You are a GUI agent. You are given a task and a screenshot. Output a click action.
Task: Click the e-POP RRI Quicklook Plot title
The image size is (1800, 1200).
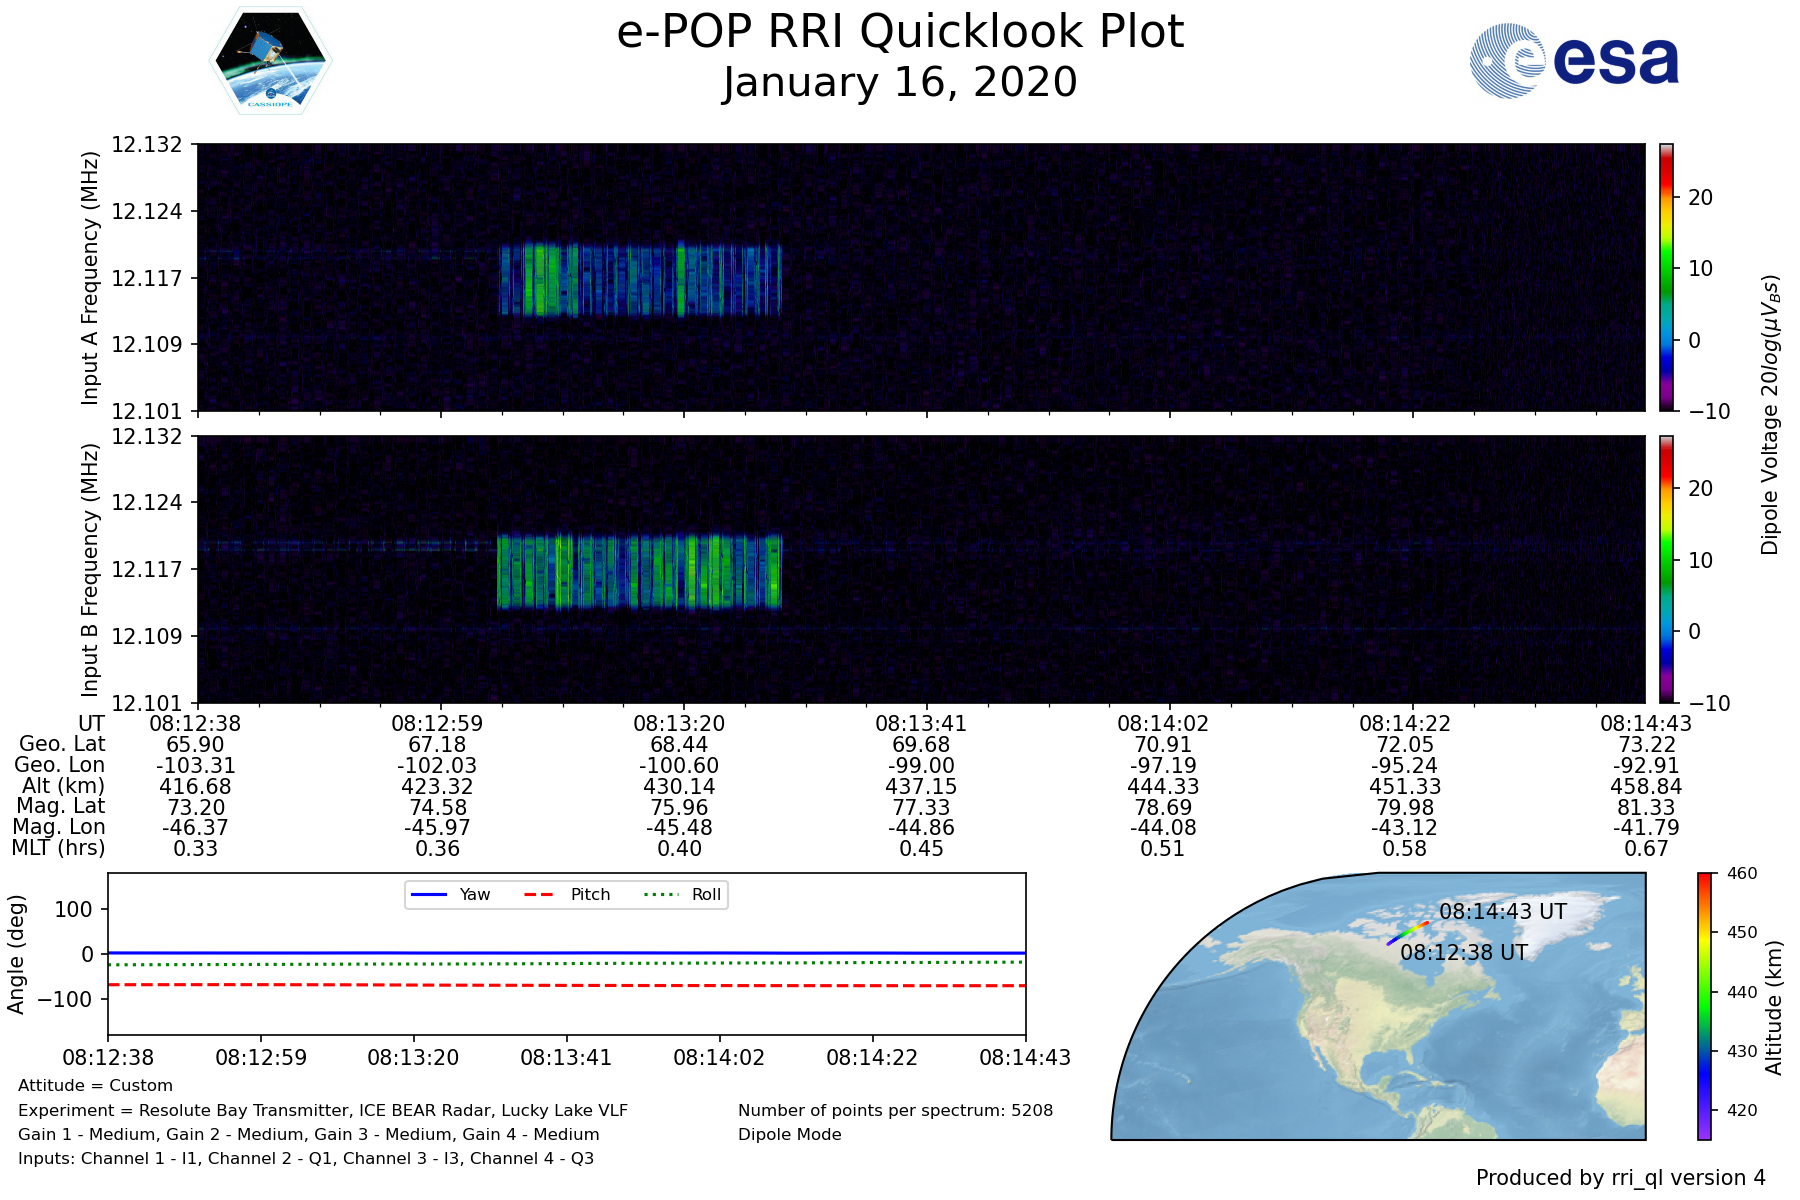point(900,32)
